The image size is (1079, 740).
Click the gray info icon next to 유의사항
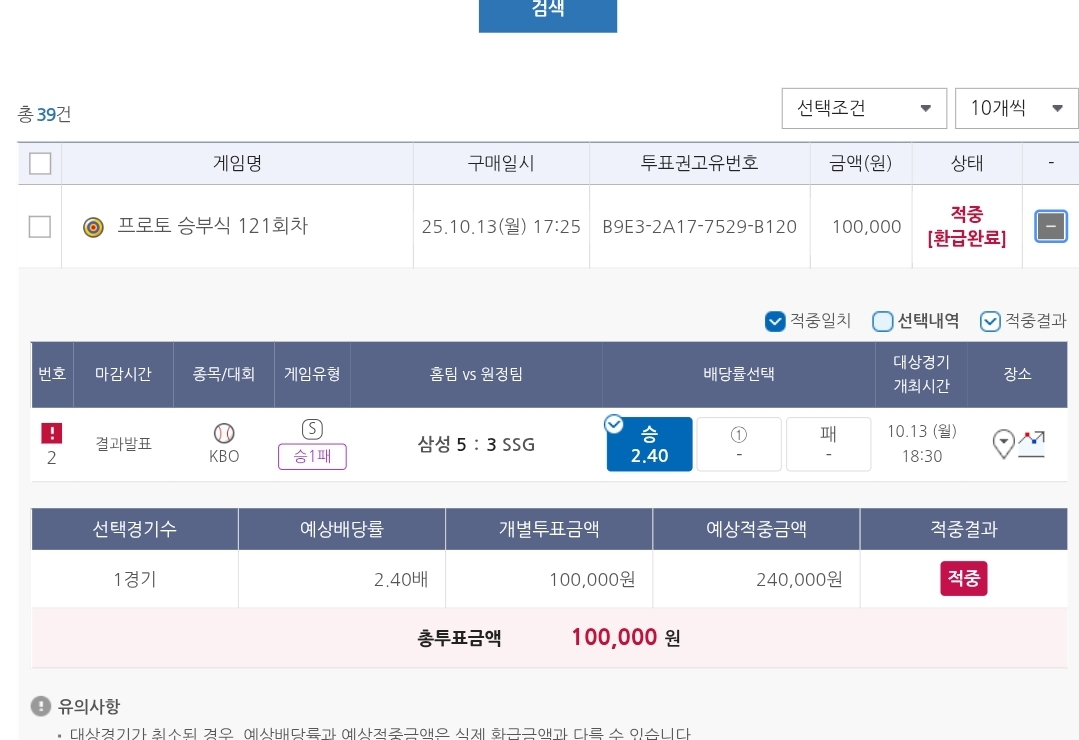point(40,706)
